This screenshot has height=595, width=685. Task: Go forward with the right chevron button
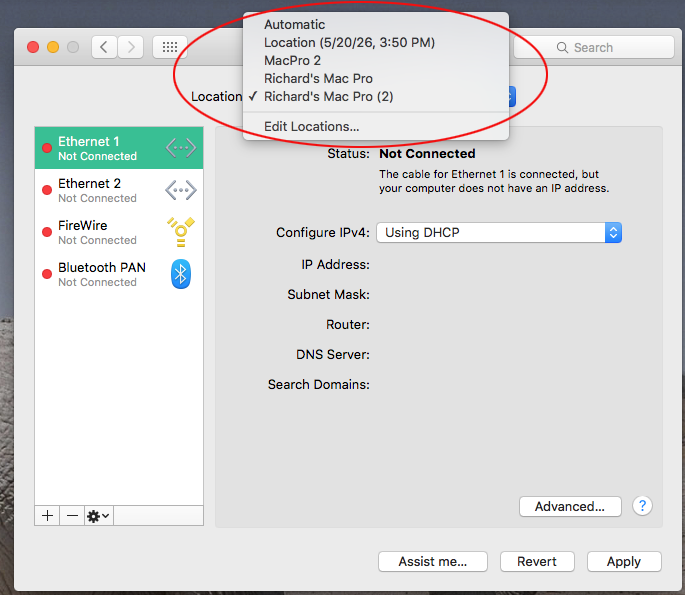pyautogui.click(x=131, y=47)
